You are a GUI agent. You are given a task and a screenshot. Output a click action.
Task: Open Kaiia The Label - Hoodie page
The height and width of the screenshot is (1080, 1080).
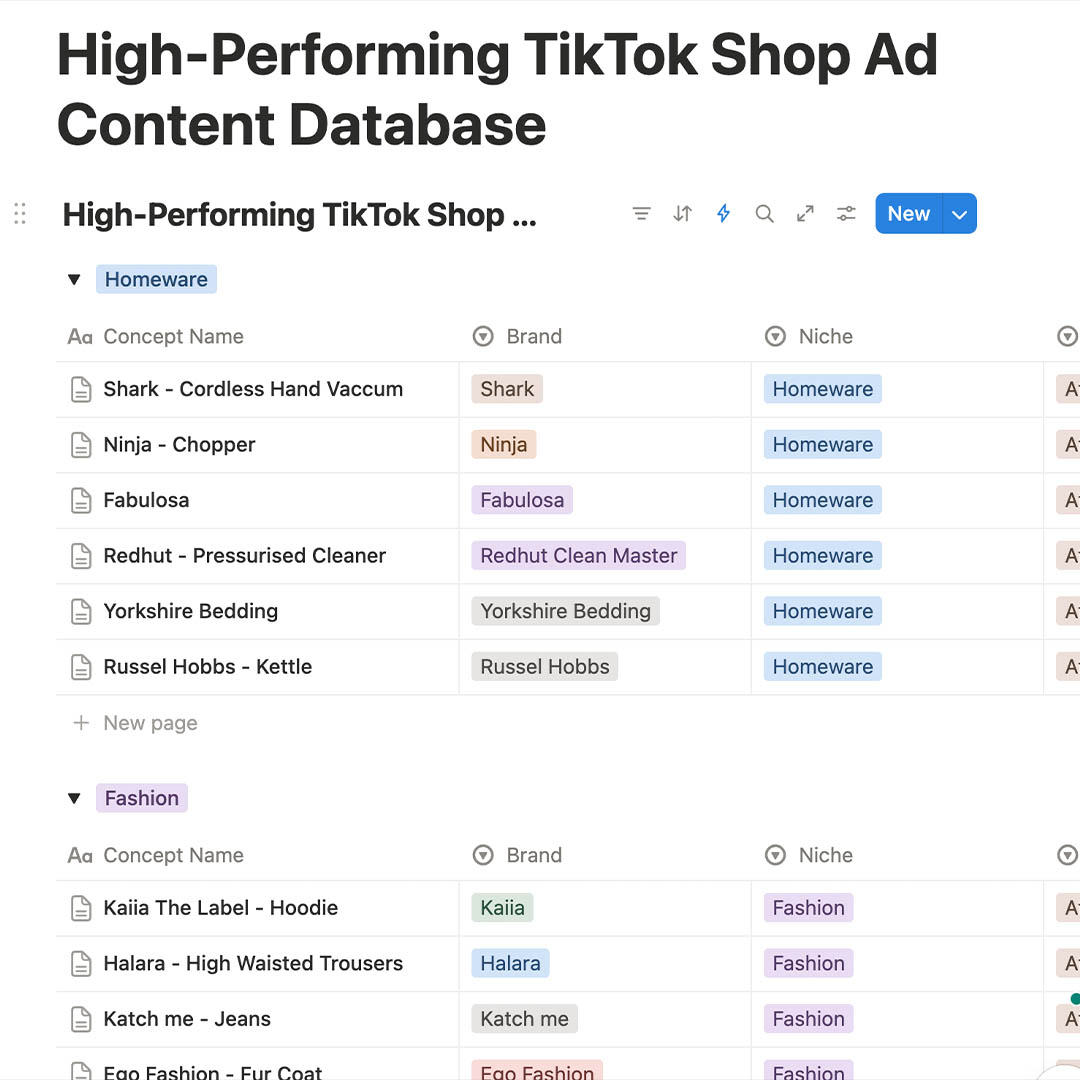220,908
